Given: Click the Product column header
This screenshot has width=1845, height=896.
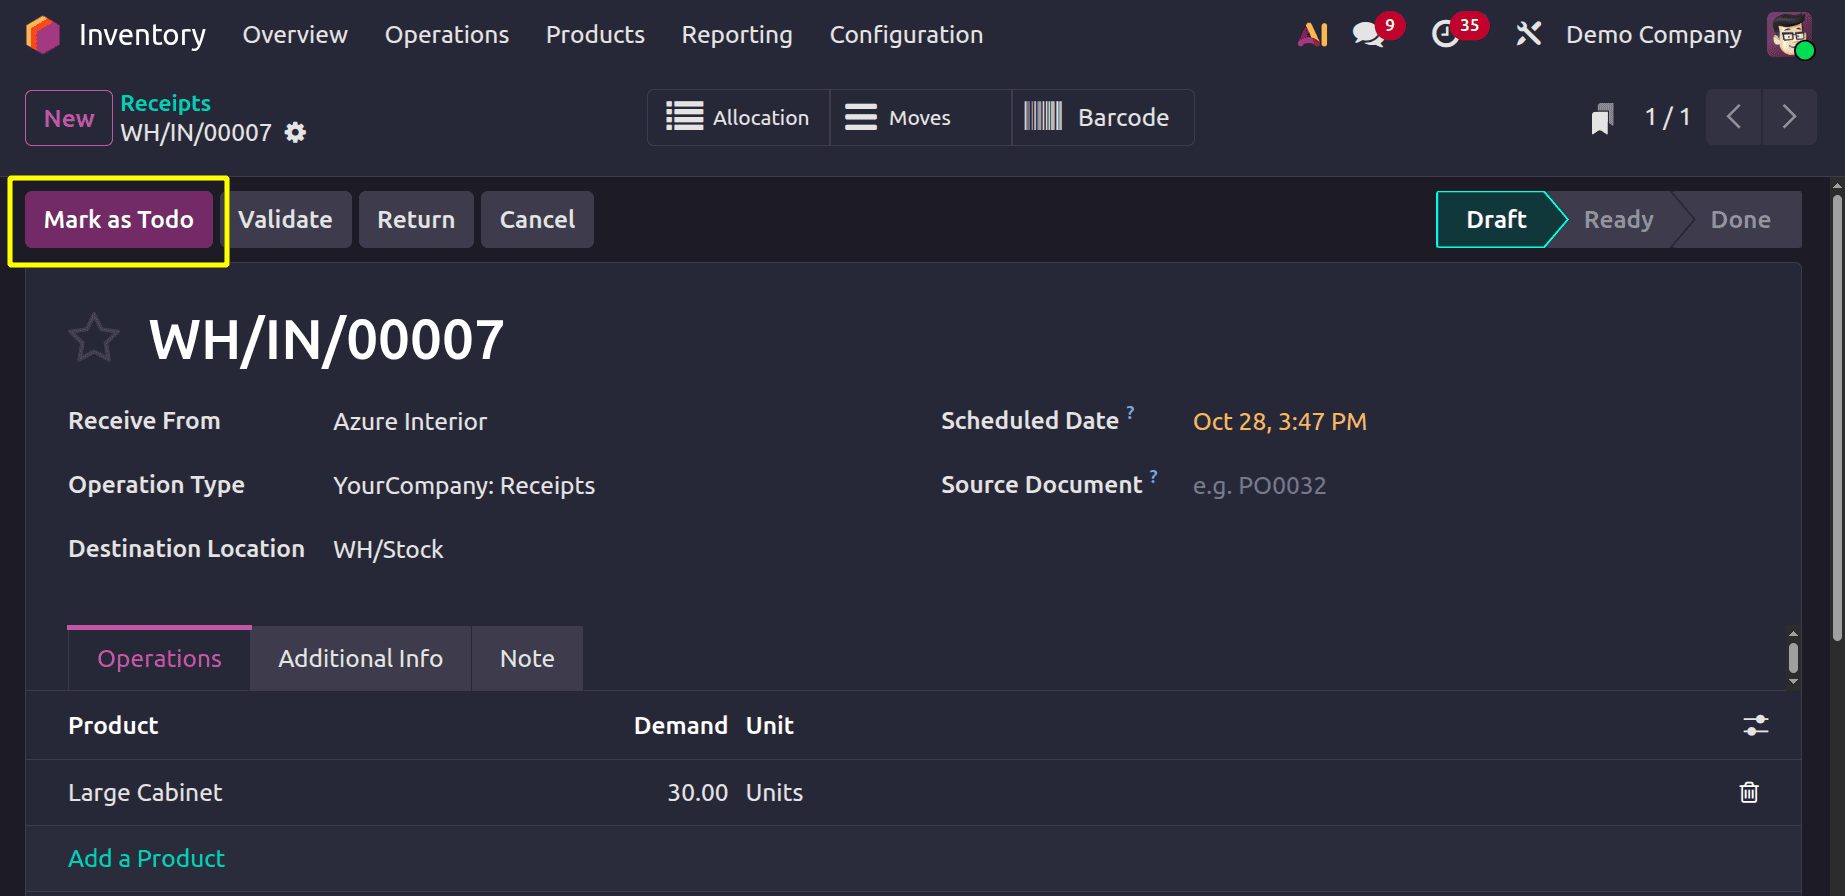Looking at the screenshot, I should [113, 725].
